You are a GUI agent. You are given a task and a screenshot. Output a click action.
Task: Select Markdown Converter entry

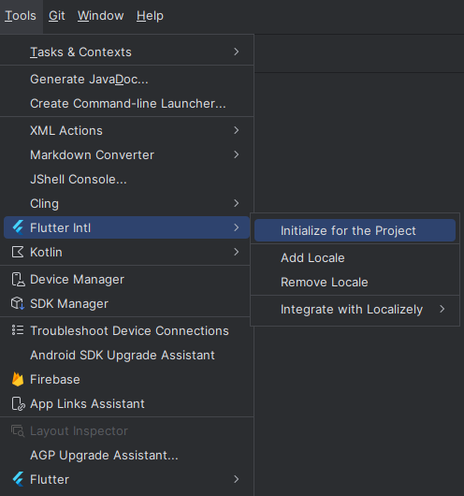tap(127, 155)
